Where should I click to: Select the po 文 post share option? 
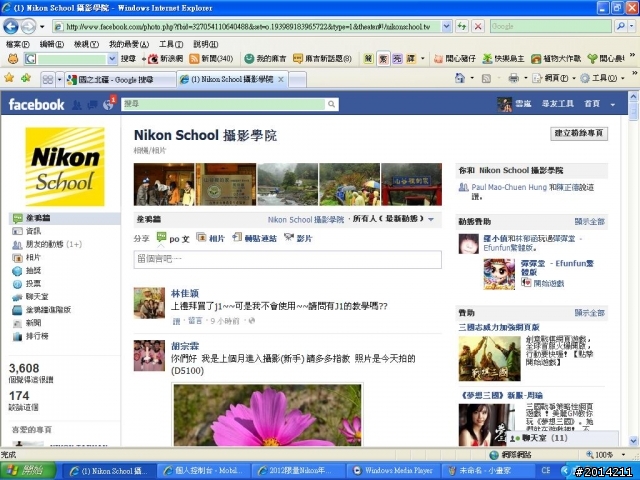coord(173,238)
